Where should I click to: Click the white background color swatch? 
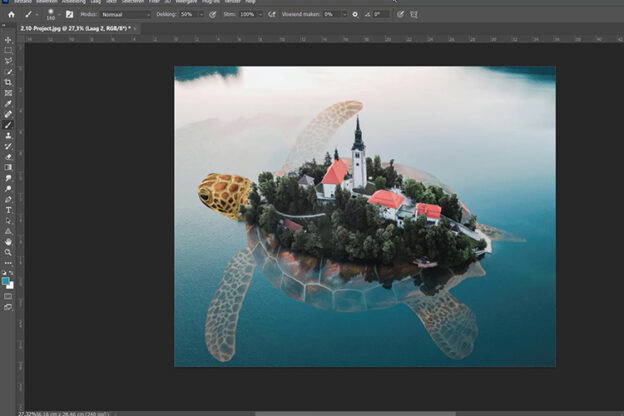(11, 286)
